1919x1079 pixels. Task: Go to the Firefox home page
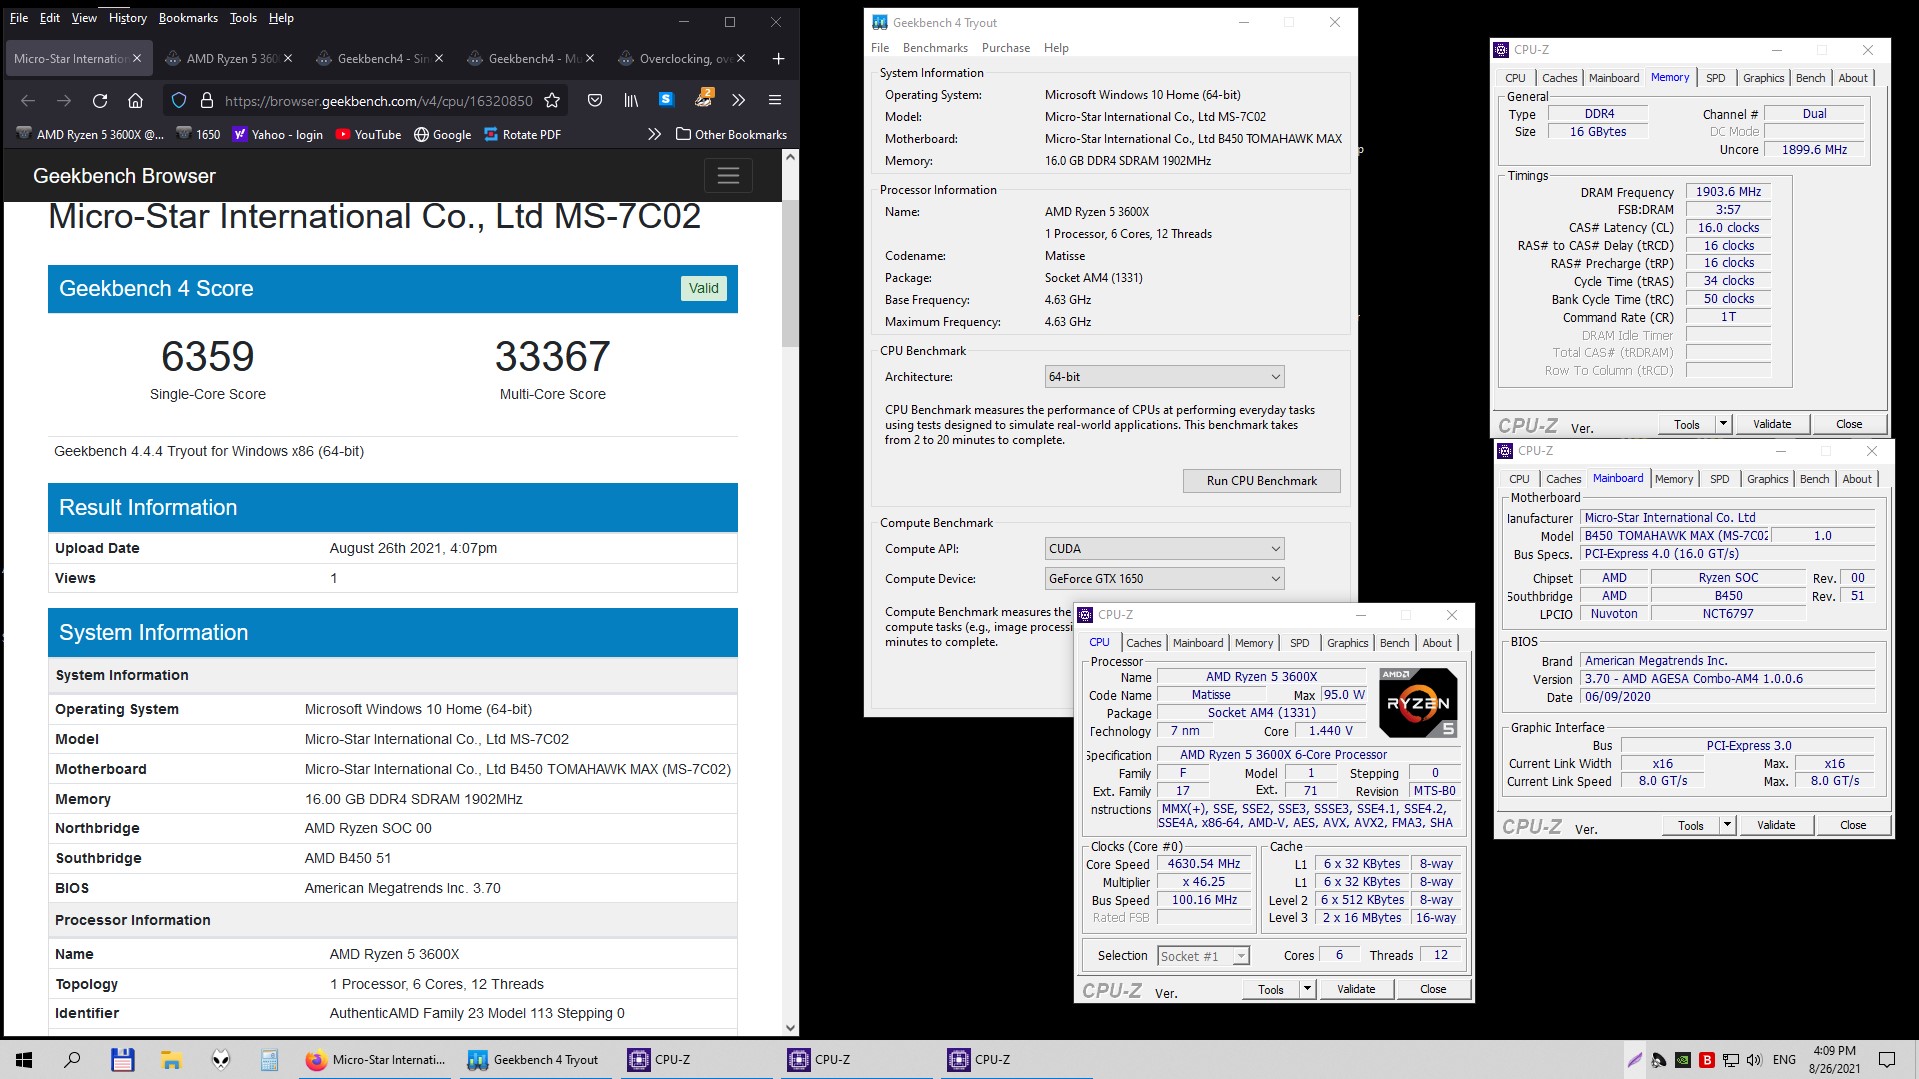(x=136, y=100)
